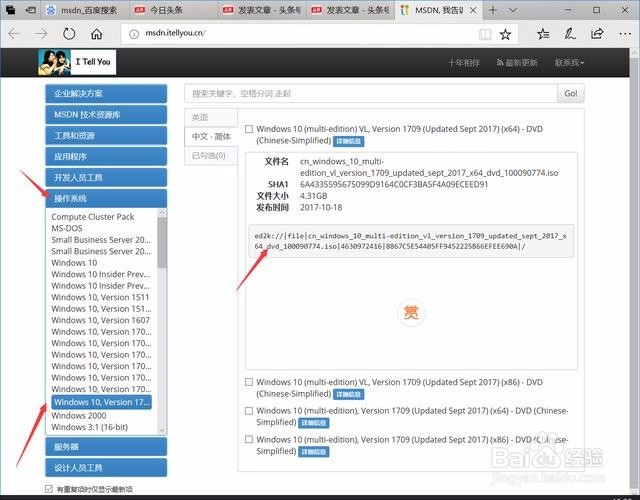Select Windows 3.1 (16-bit) entry
Viewport: 640px width, 500px height.
[89, 427]
